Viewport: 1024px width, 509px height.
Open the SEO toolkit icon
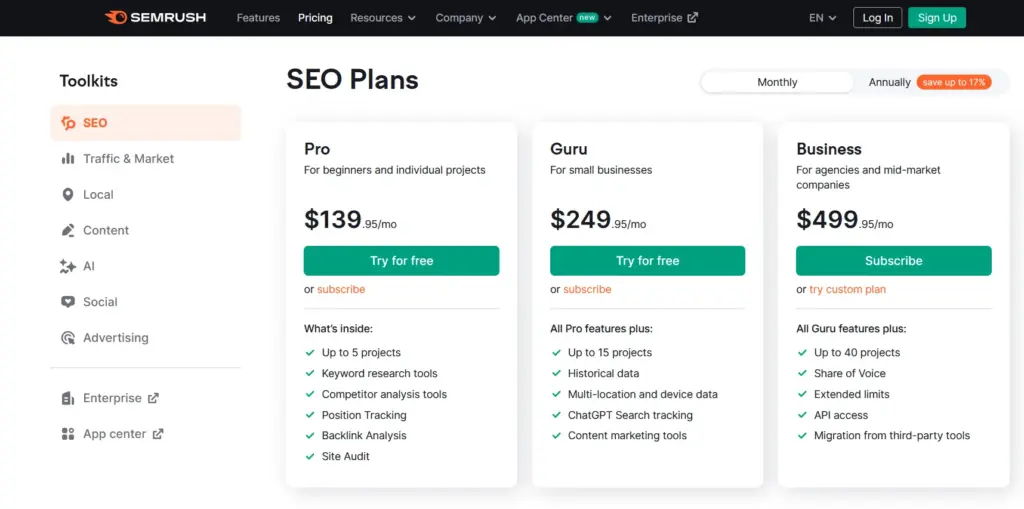point(68,123)
